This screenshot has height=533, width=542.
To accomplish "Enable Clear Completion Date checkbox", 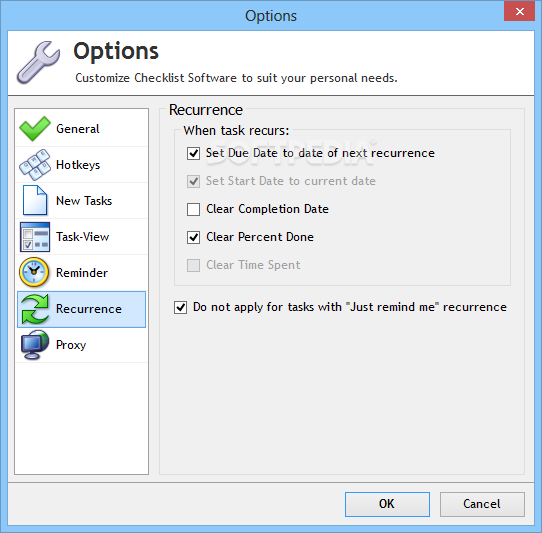I will click(x=193, y=209).
